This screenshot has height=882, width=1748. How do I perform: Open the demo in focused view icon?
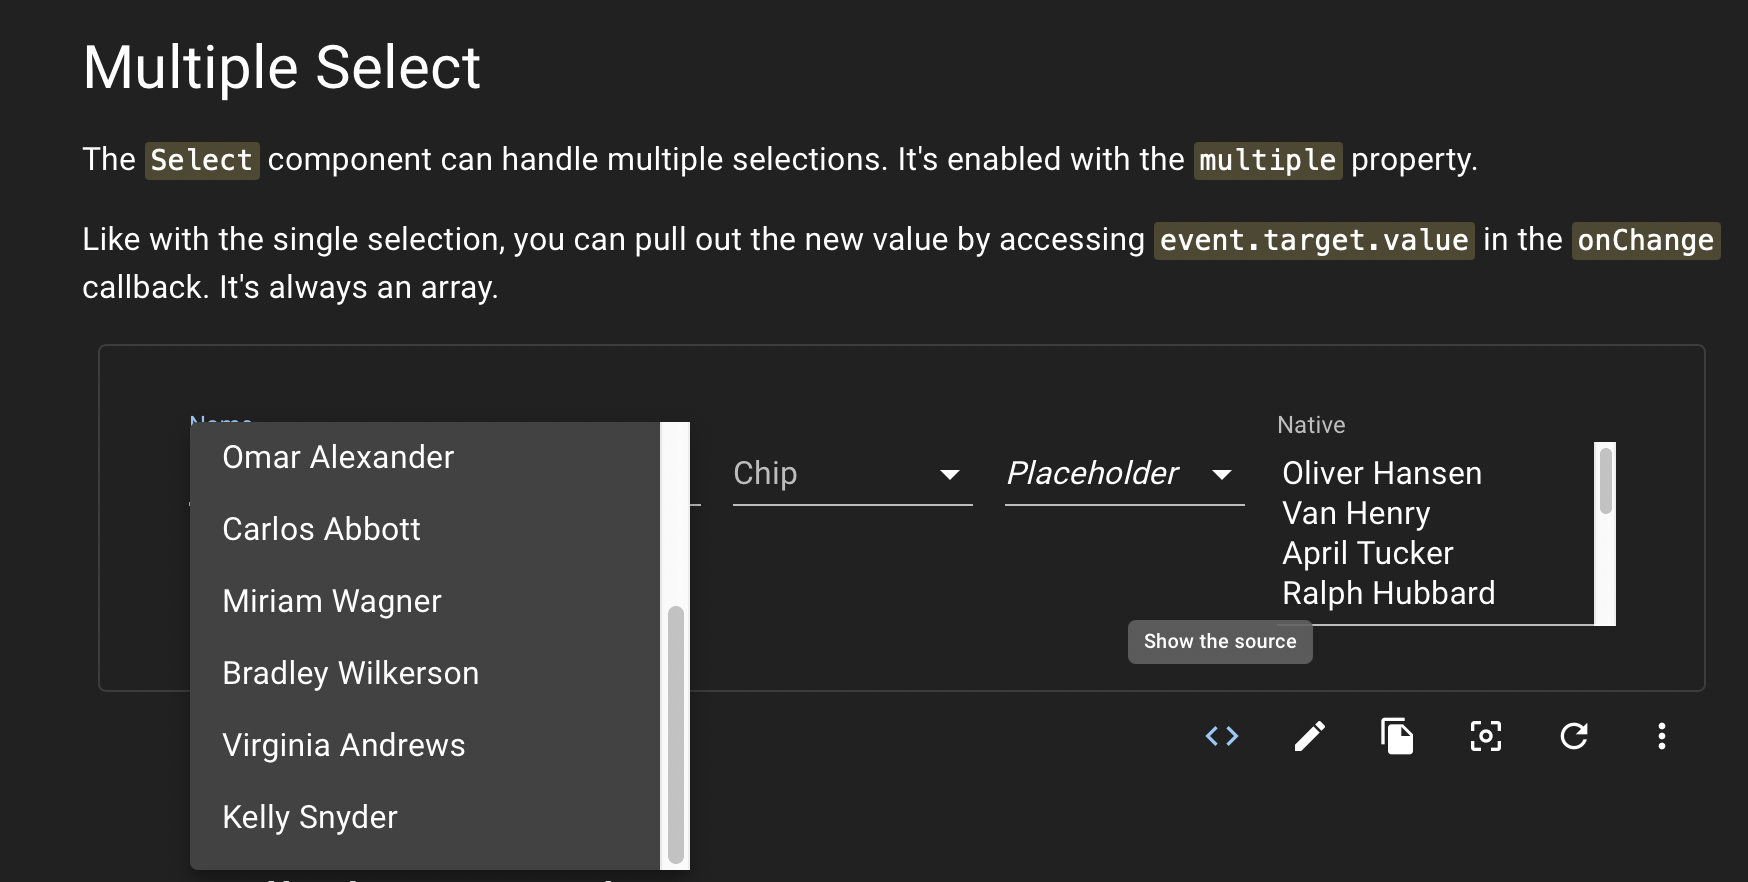[1486, 736]
